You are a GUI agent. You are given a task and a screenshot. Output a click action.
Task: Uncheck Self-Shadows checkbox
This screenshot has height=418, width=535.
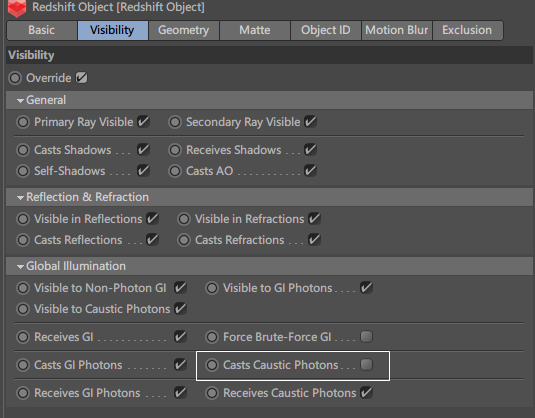coord(143,171)
